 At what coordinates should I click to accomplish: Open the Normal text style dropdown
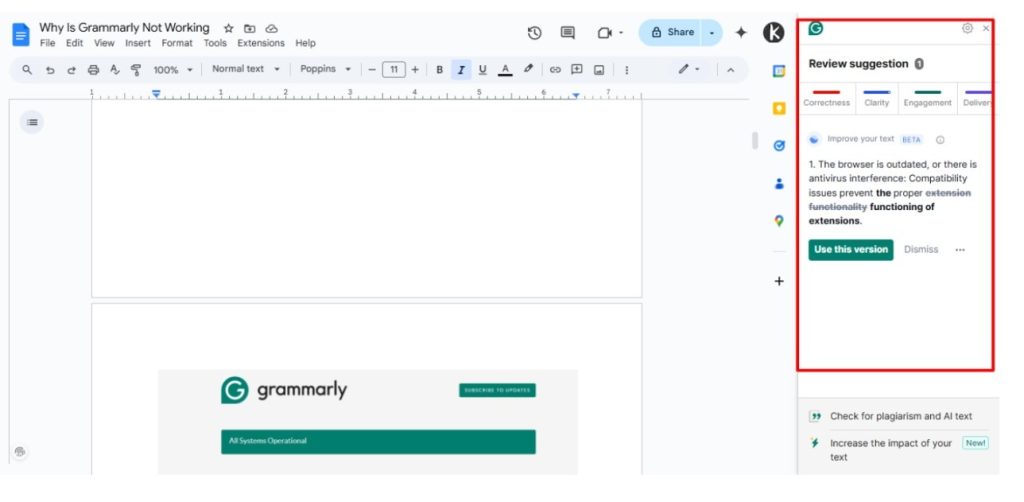tap(246, 69)
